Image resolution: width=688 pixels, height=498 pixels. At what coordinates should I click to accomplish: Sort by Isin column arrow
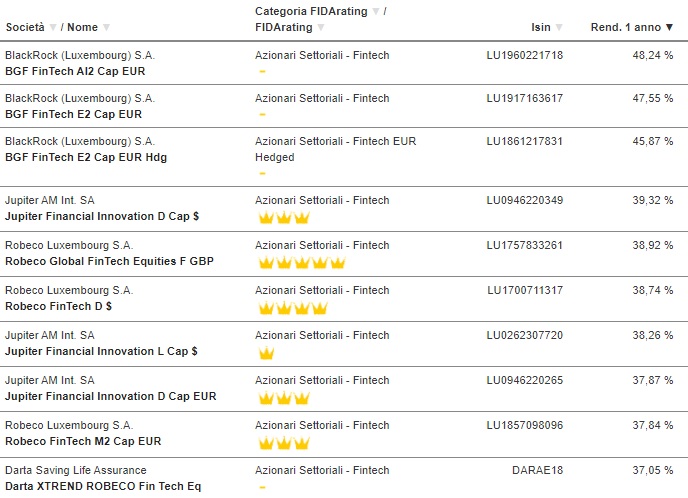pos(559,27)
